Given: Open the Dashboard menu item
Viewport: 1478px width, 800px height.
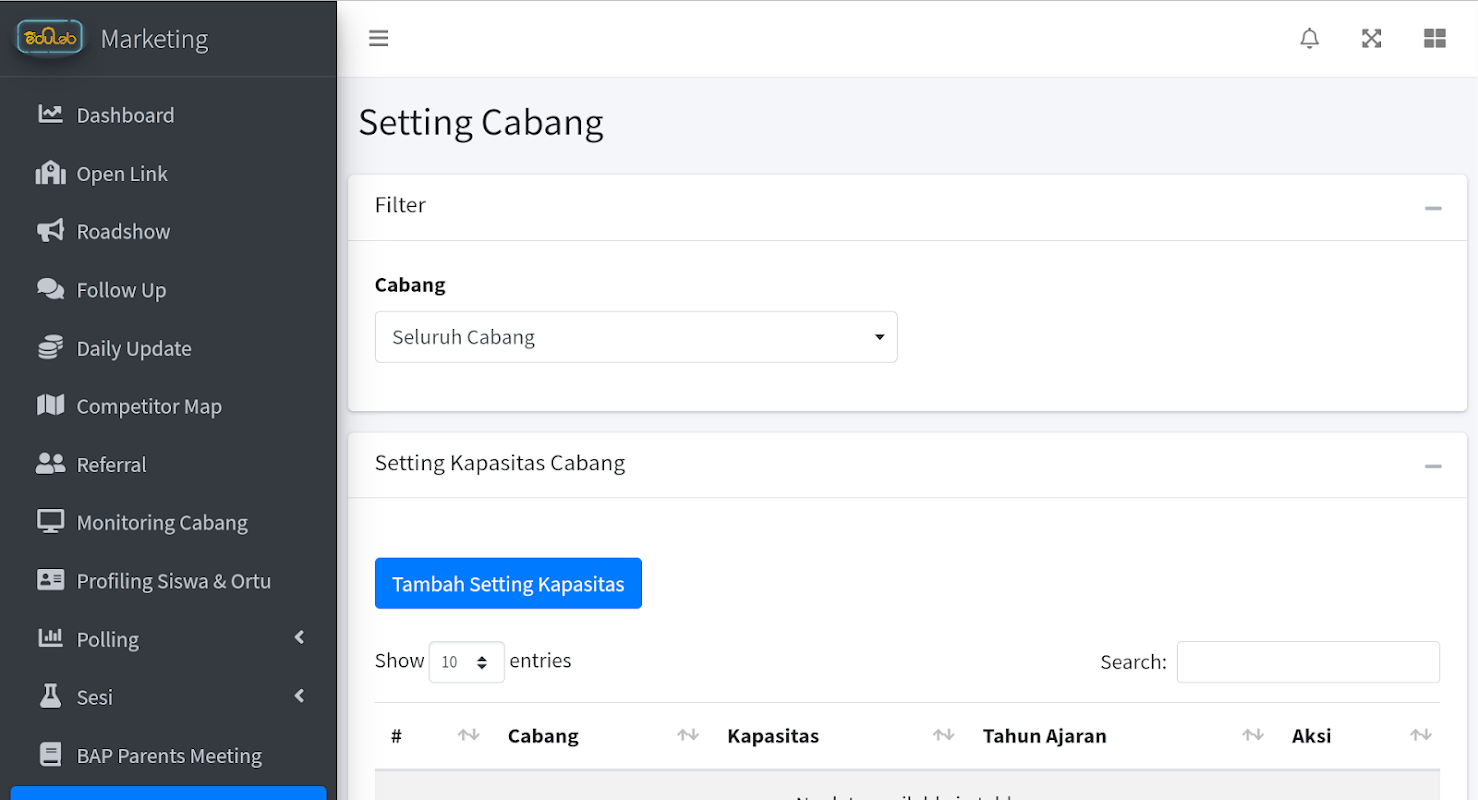Looking at the screenshot, I should (x=125, y=115).
